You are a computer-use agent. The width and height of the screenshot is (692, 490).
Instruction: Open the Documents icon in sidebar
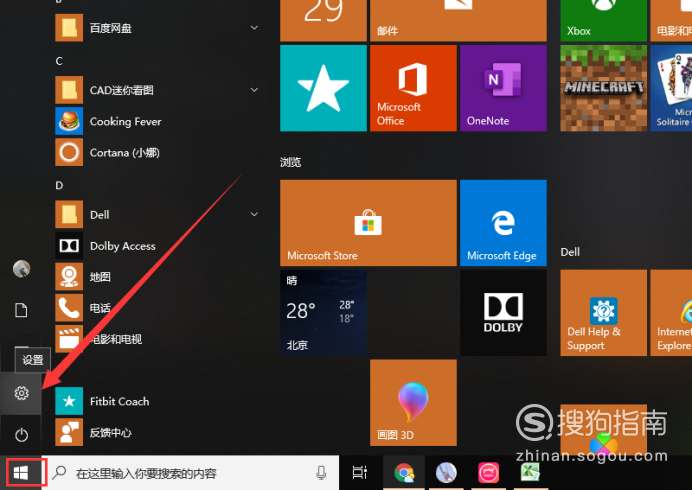21,310
